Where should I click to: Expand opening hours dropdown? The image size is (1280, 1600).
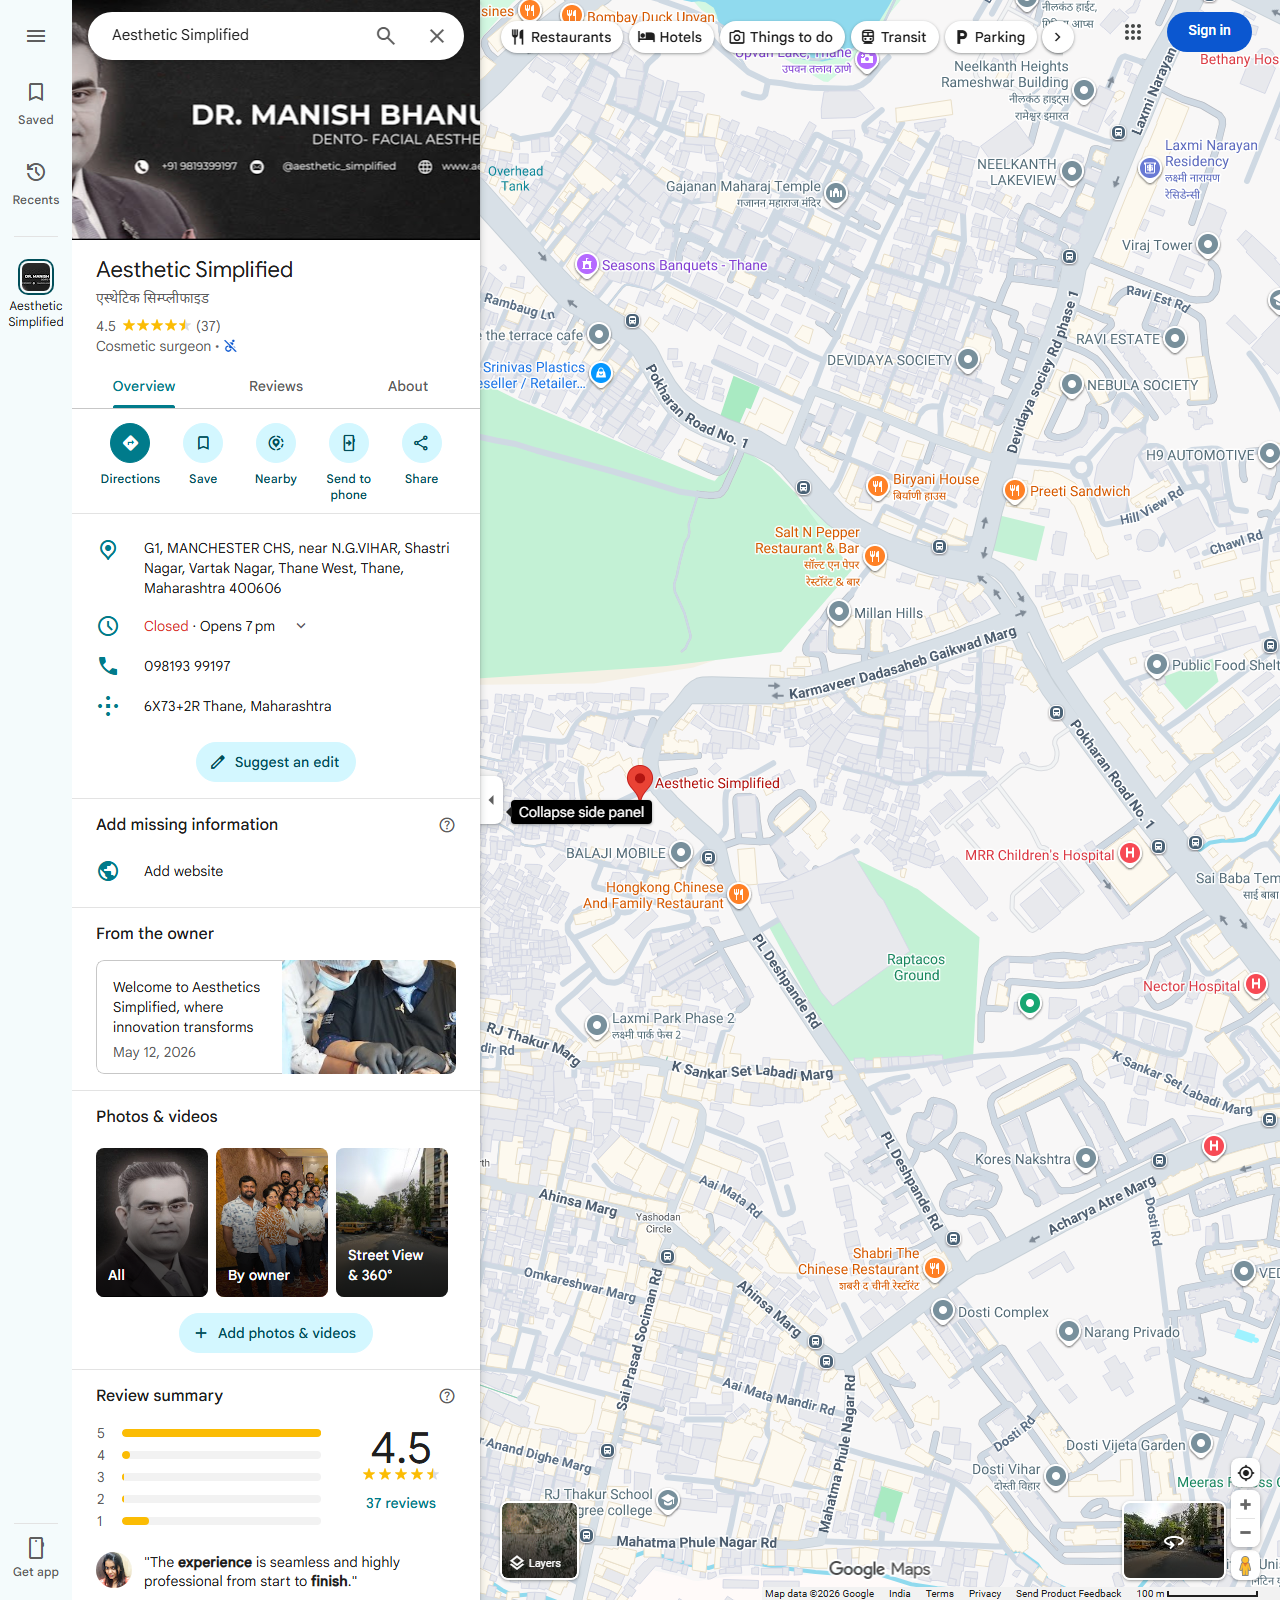pos(301,626)
